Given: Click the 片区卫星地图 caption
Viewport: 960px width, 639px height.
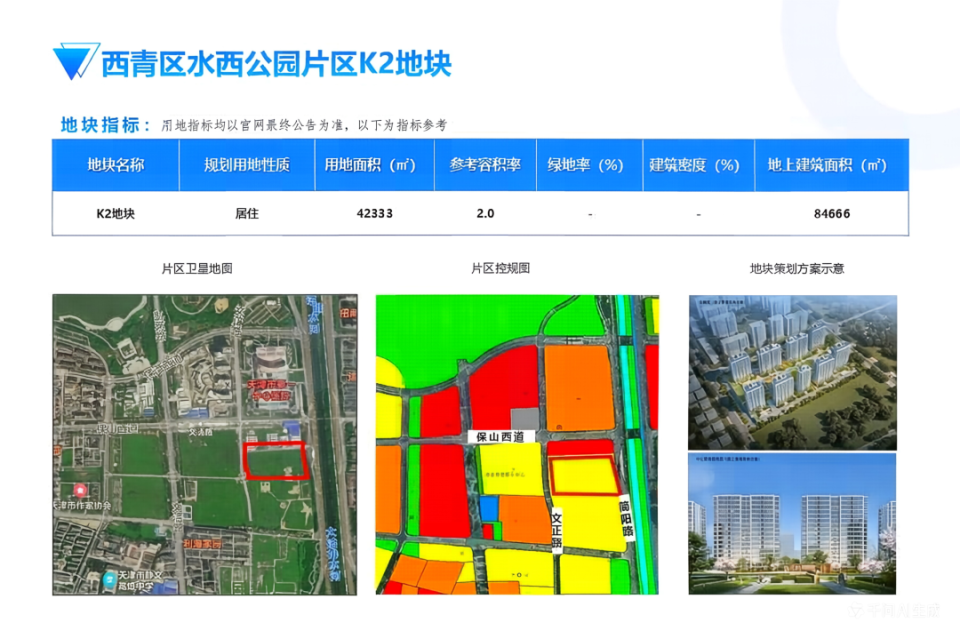Looking at the screenshot, I should tap(197, 269).
